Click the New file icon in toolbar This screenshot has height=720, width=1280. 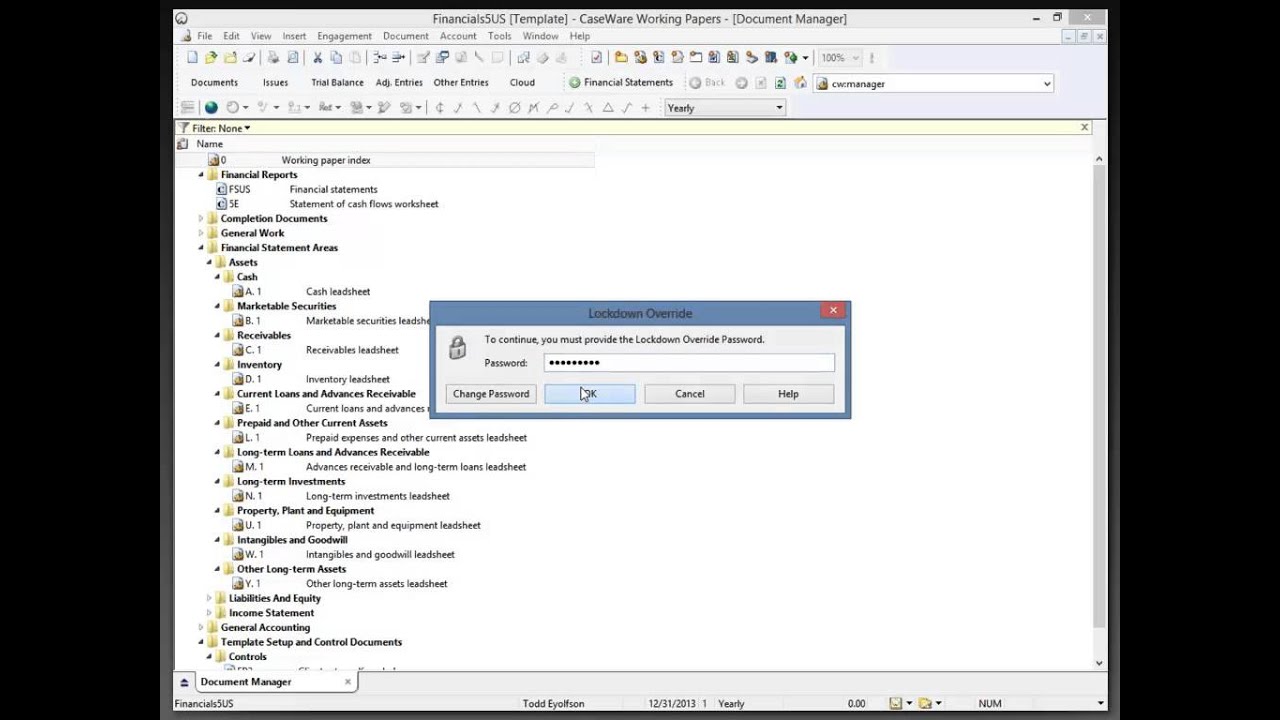[x=192, y=58]
